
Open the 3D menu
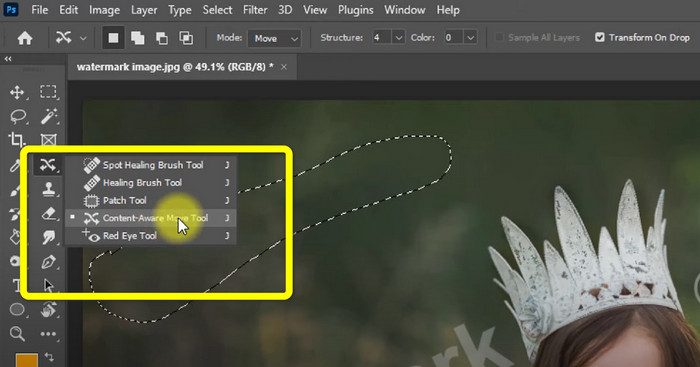click(285, 10)
